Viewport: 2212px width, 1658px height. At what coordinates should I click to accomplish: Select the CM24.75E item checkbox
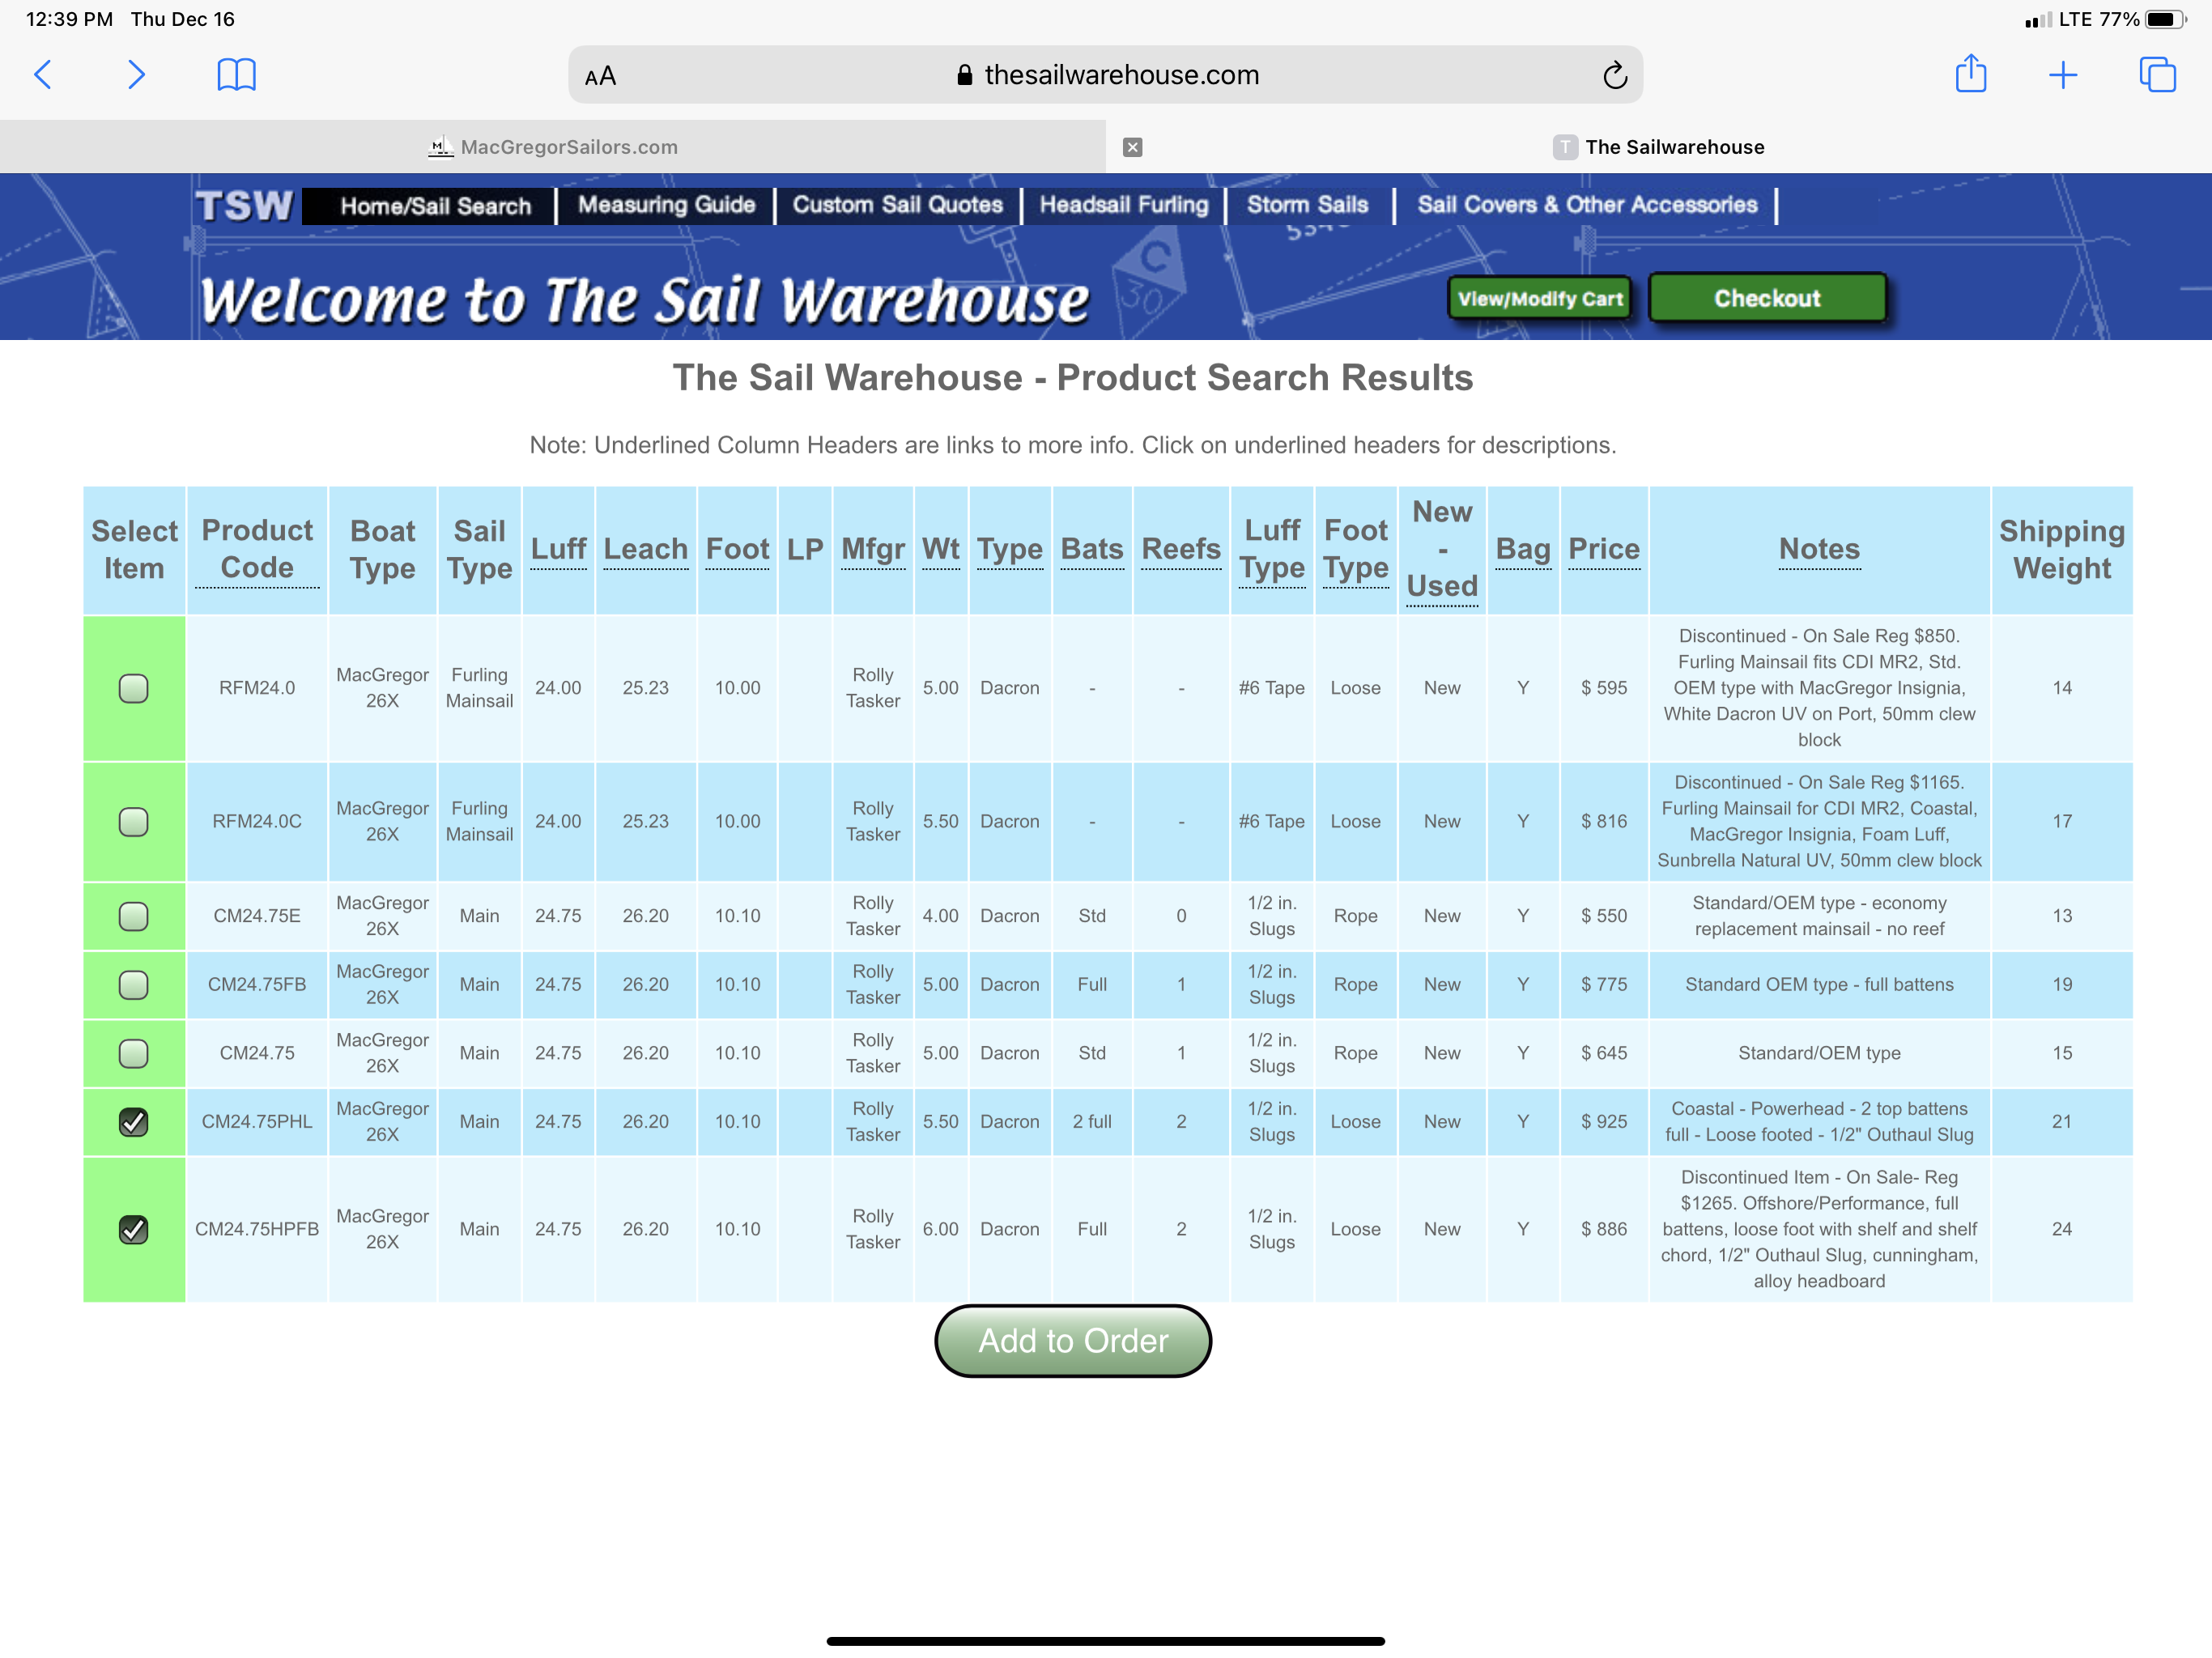click(x=133, y=916)
